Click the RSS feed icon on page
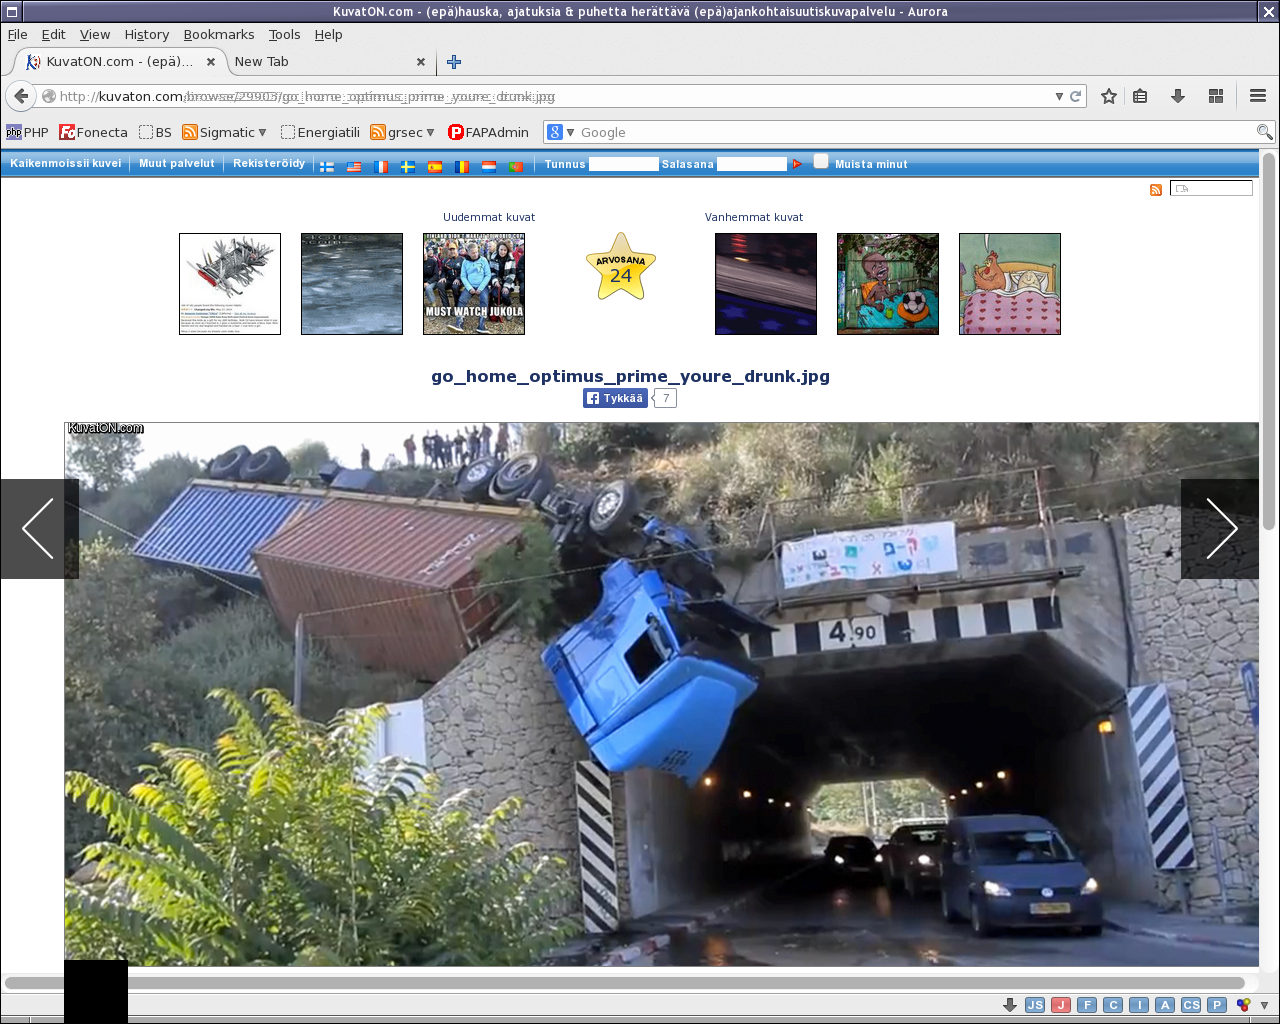Screen dimensions: 1280x1024 pos(1156,190)
